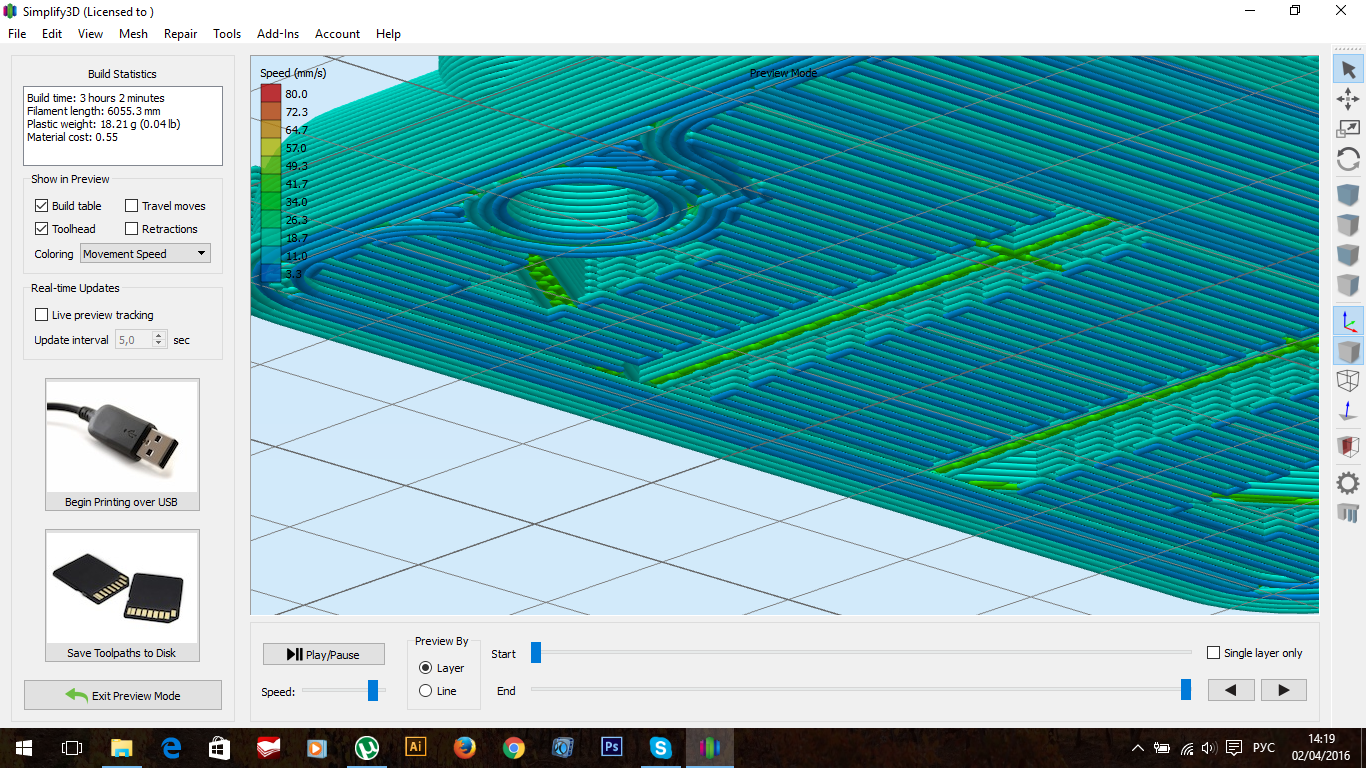The image size is (1366, 768).
Task: Click the rotate view tool icon
Action: [1348, 159]
